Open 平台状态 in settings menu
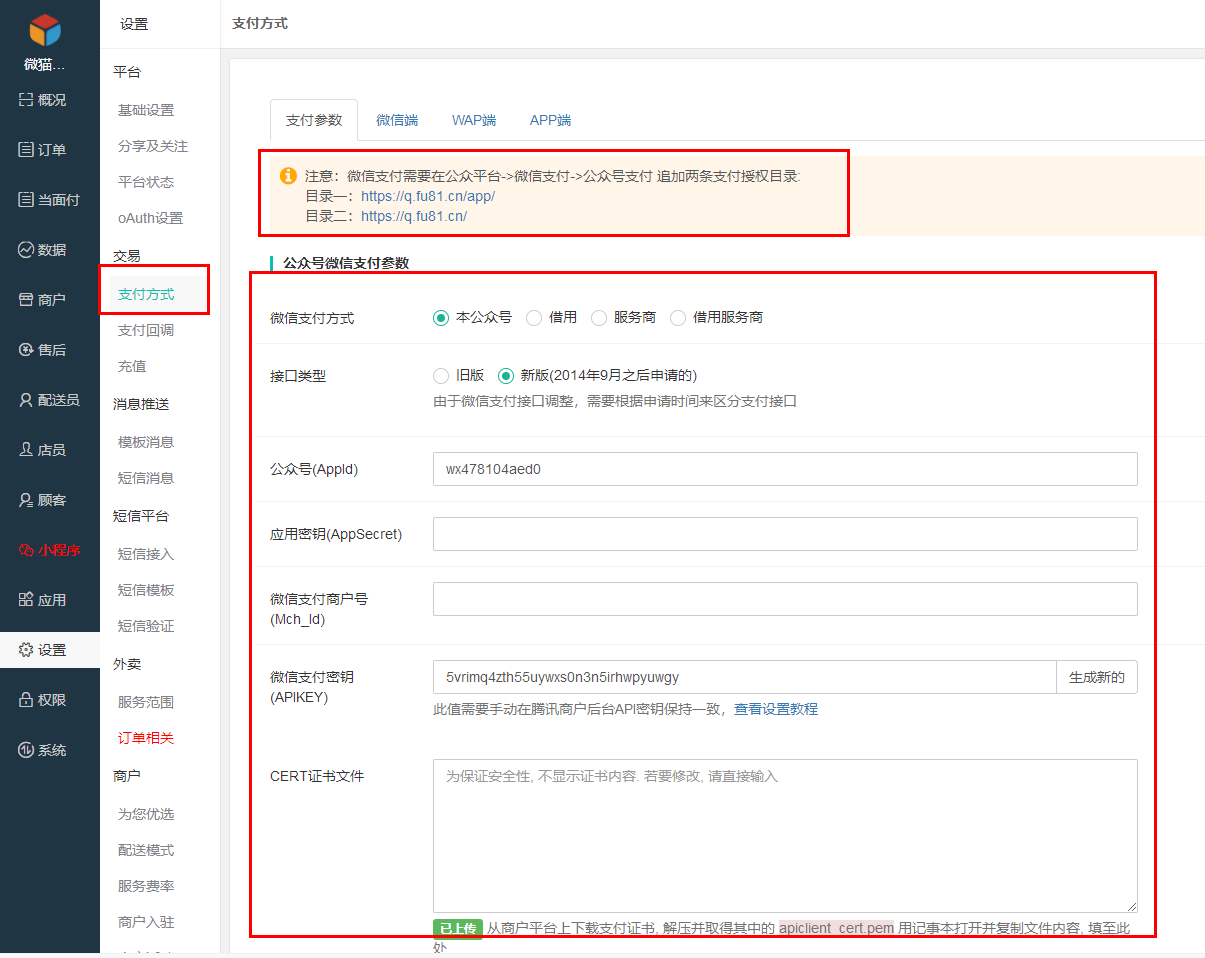Viewport: 1205px width, 958px height. click(x=146, y=182)
